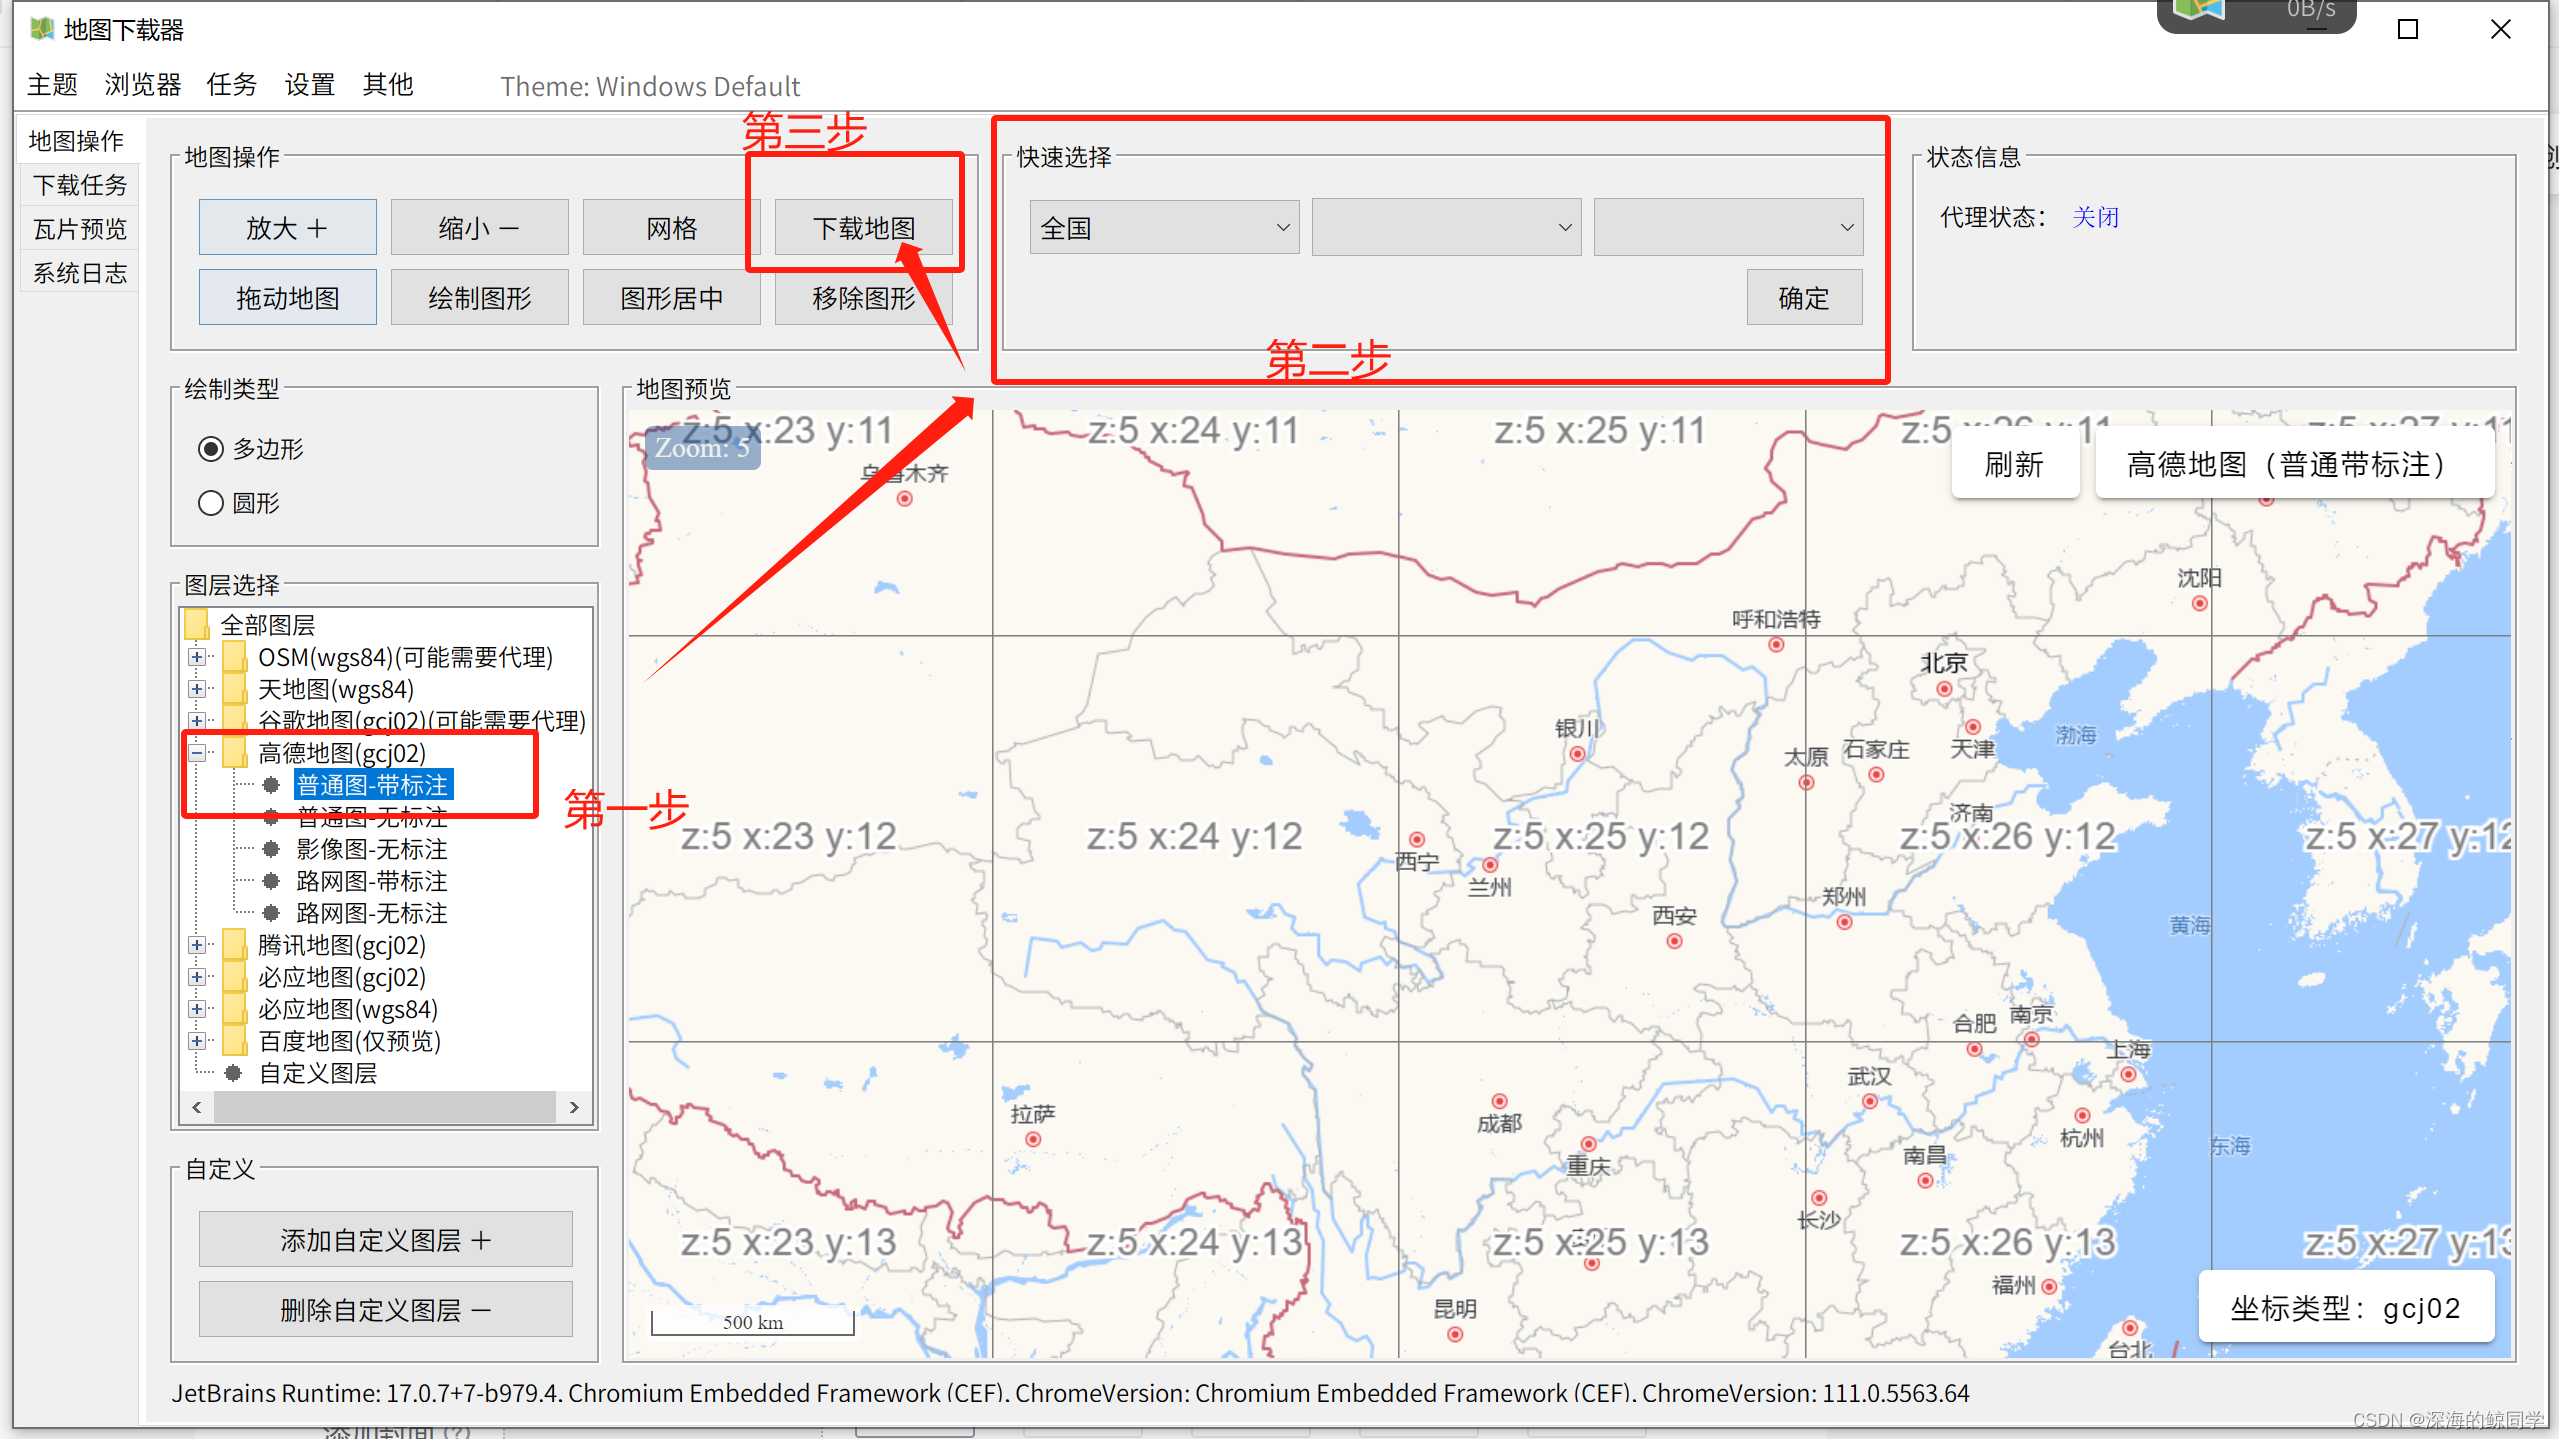2559x1439 pixels.
Task: Click the OSM(wgs84) folder icon
Action: coord(235,657)
